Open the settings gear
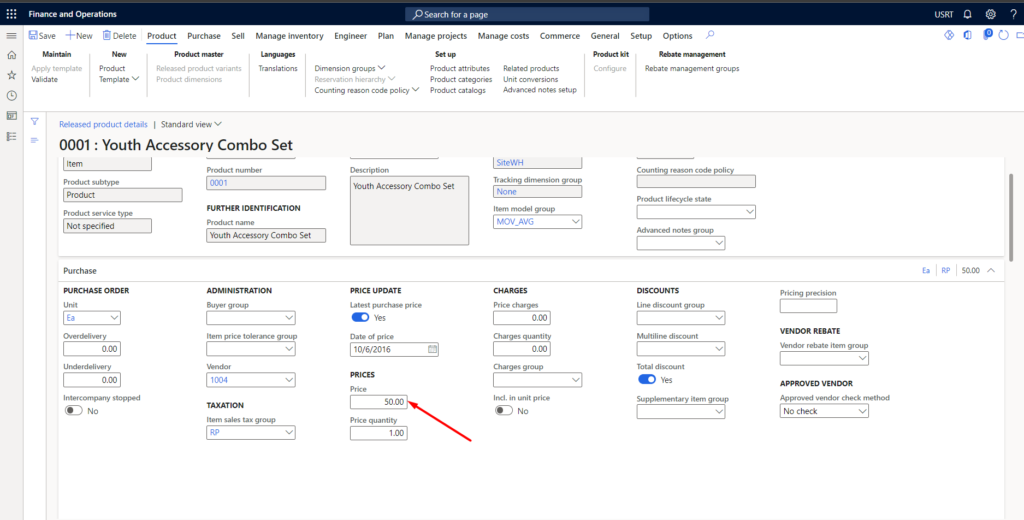Screen dimensions: 1024x520 [991, 14]
